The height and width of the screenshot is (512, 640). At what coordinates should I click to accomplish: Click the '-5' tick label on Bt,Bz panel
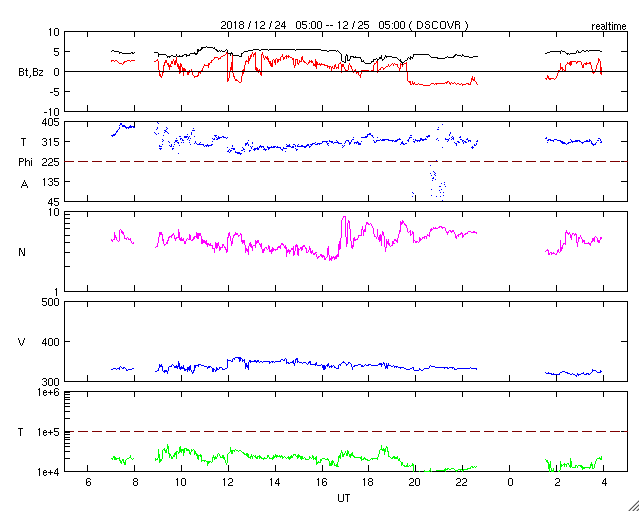tap(55, 92)
